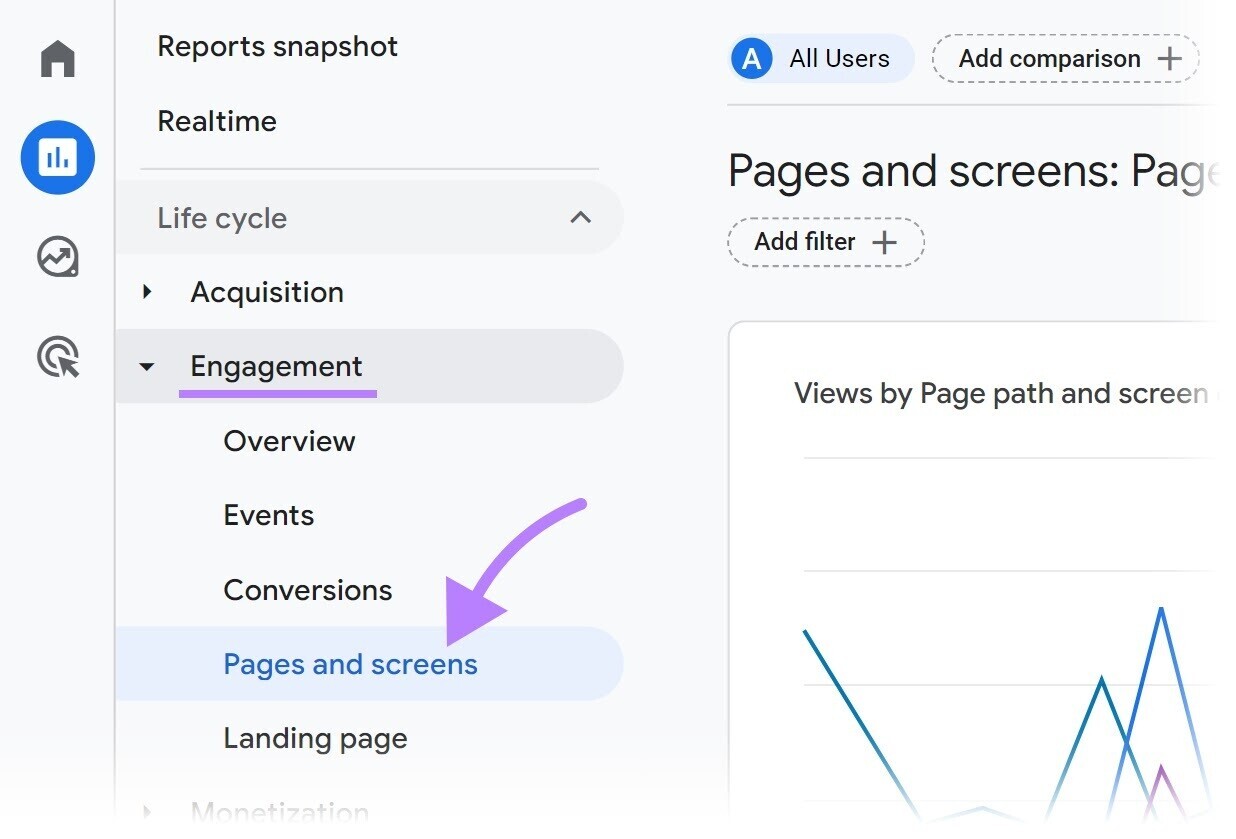The image size is (1236, 839).
Task: Open the Explore icon in sidebar
Action: coord(57,257)
